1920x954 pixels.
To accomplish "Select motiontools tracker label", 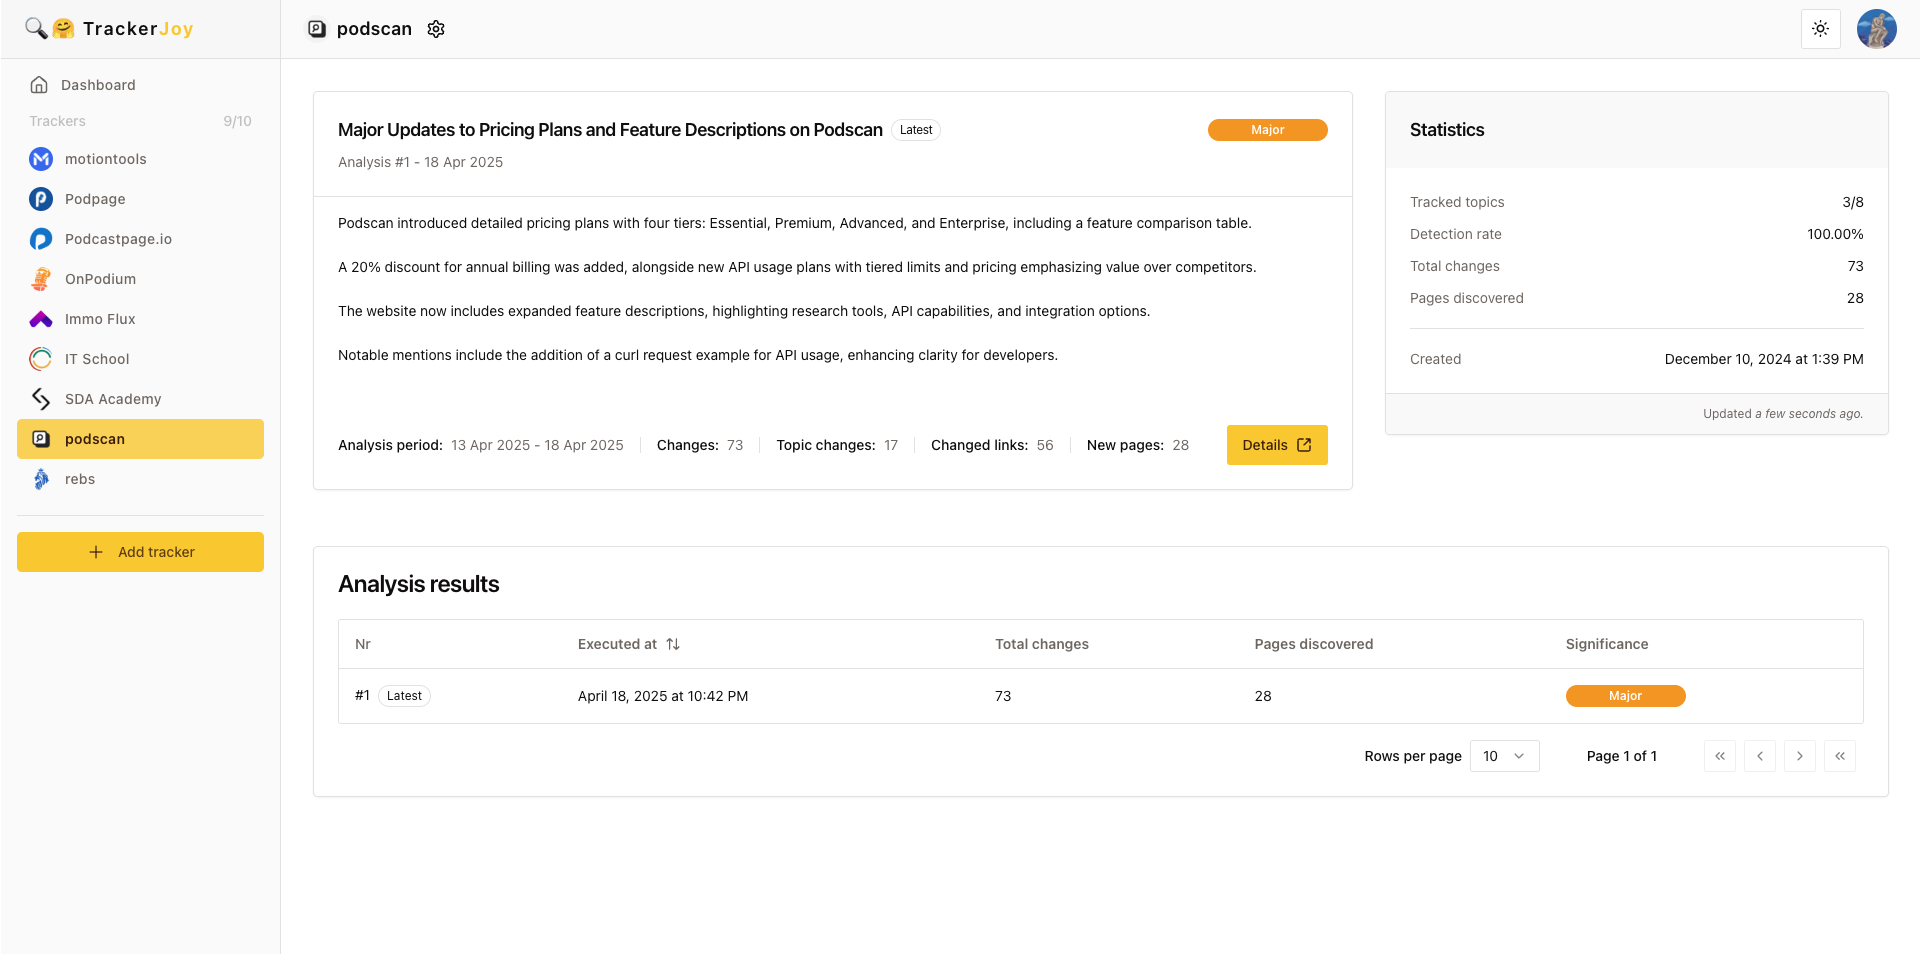I will (106, 159).
